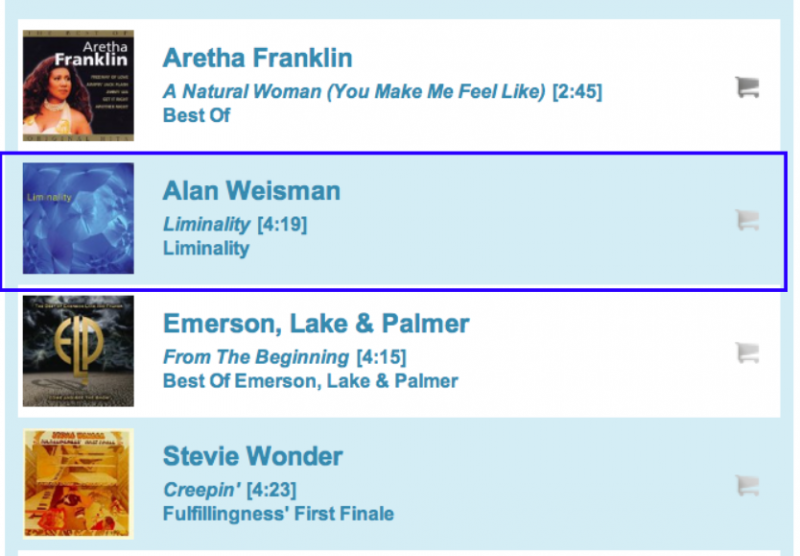Select From The Beginning track title
This screenshot has height=556, width=800.
tap(256, 357)
